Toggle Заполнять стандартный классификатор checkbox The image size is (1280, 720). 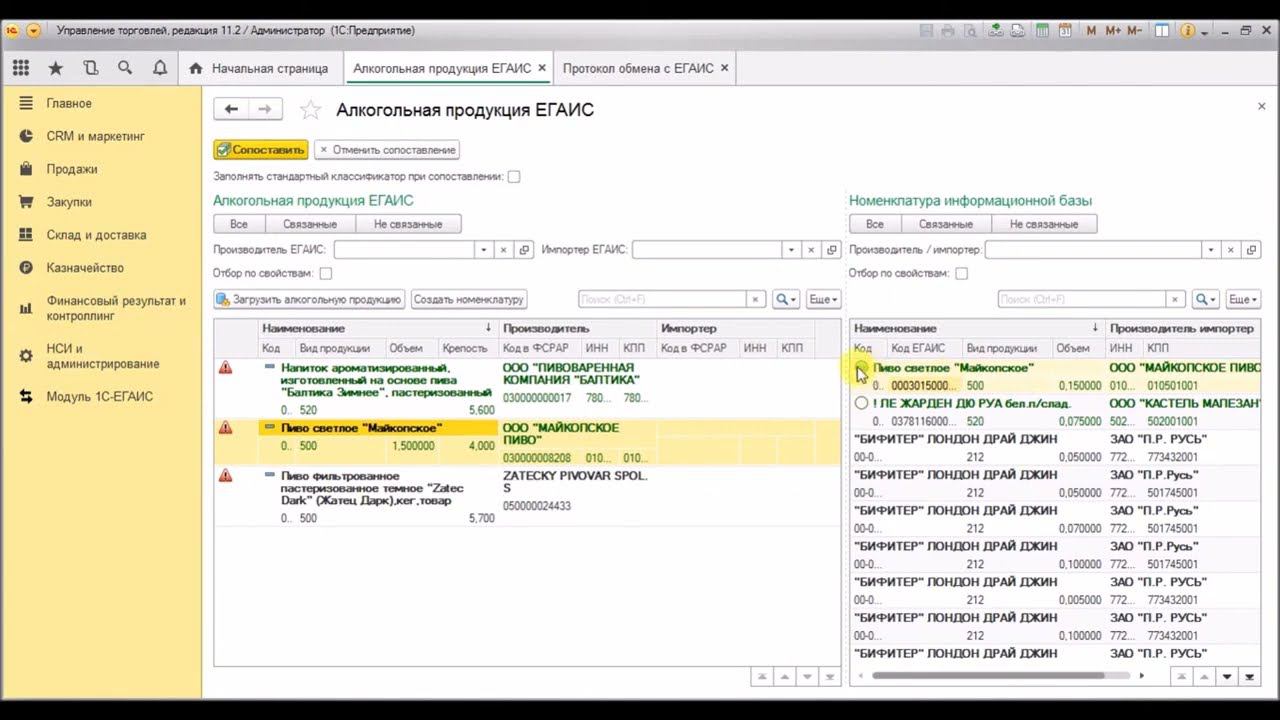point(514,177)
